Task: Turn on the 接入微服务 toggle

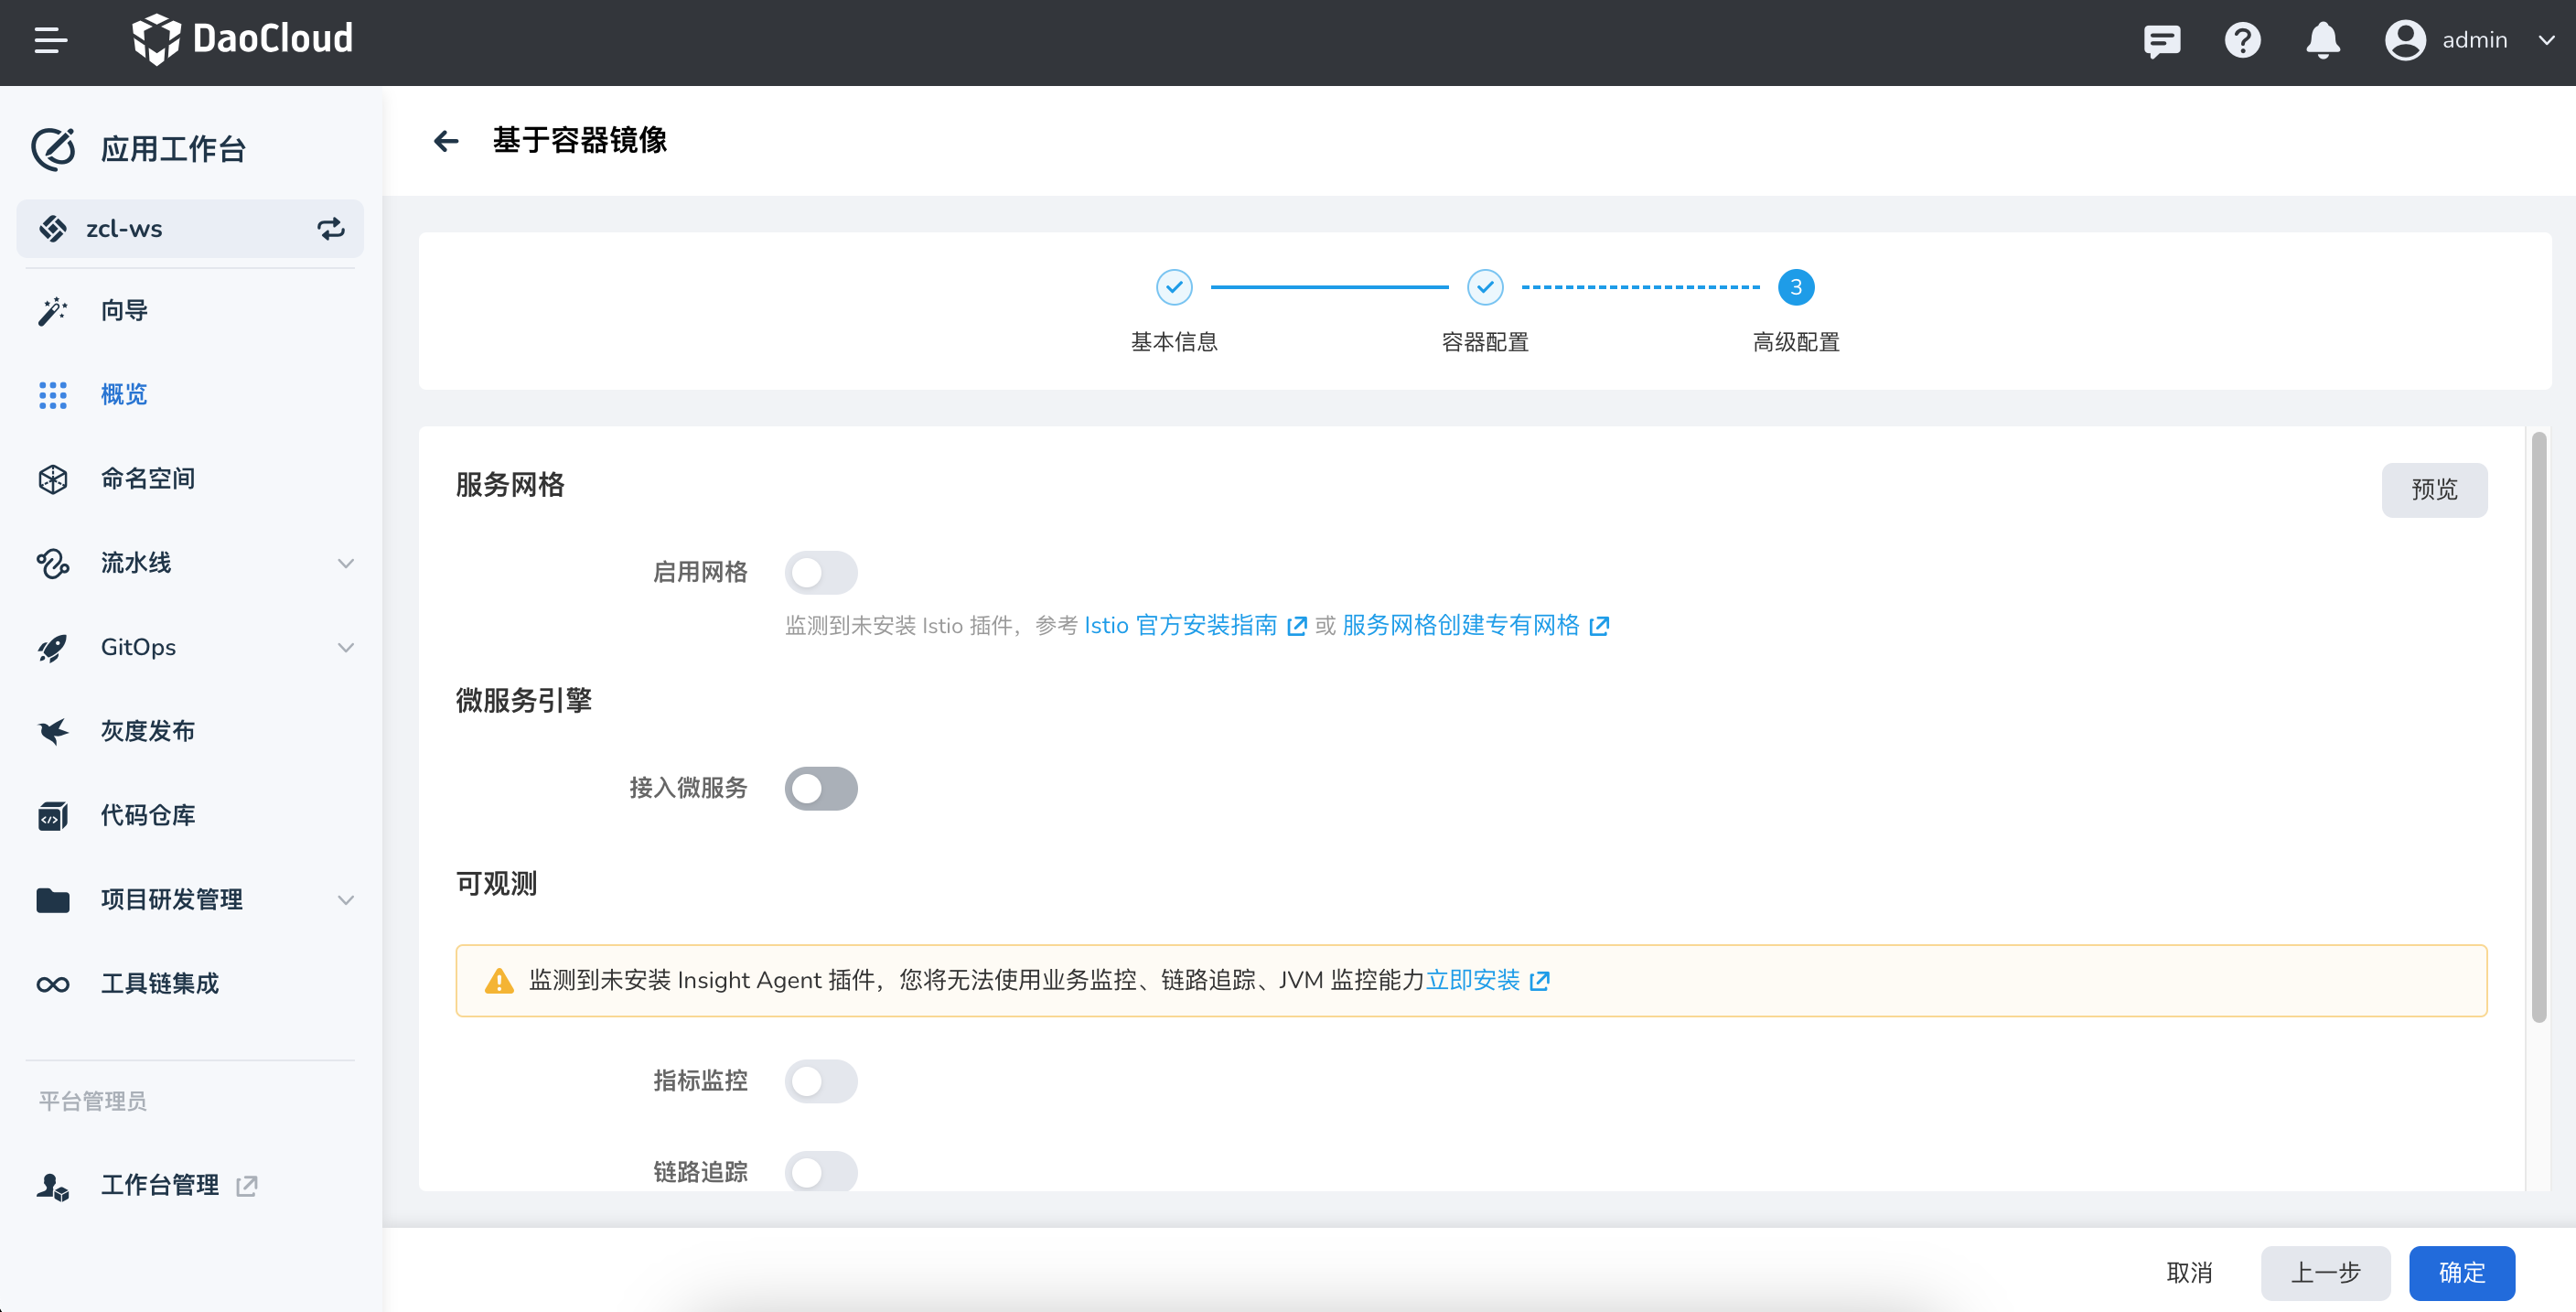Action: (x=821, y=788)
